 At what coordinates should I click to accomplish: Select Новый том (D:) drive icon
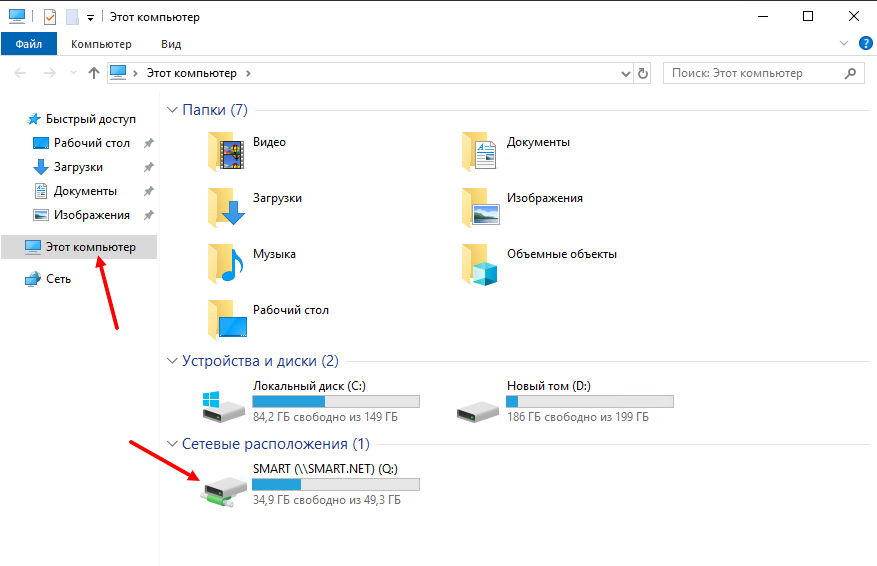(477, 404)
